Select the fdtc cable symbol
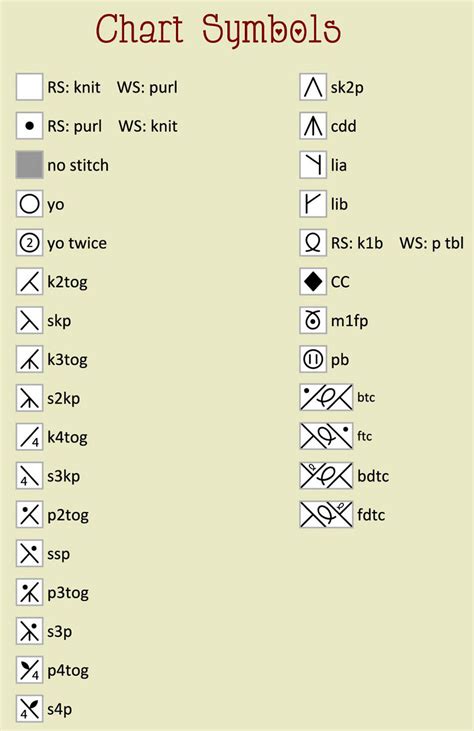Screen dimensions: 474x731 pos(326,515)
